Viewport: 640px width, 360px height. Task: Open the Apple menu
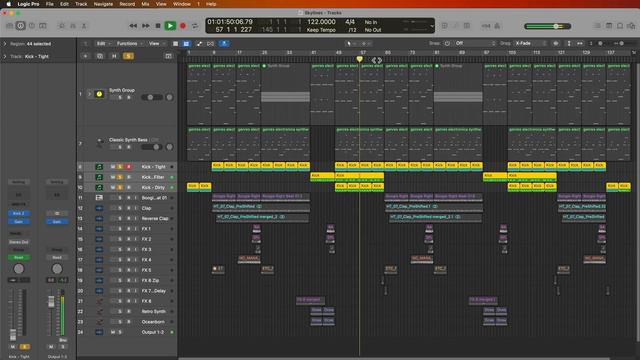tap(9, 4)
